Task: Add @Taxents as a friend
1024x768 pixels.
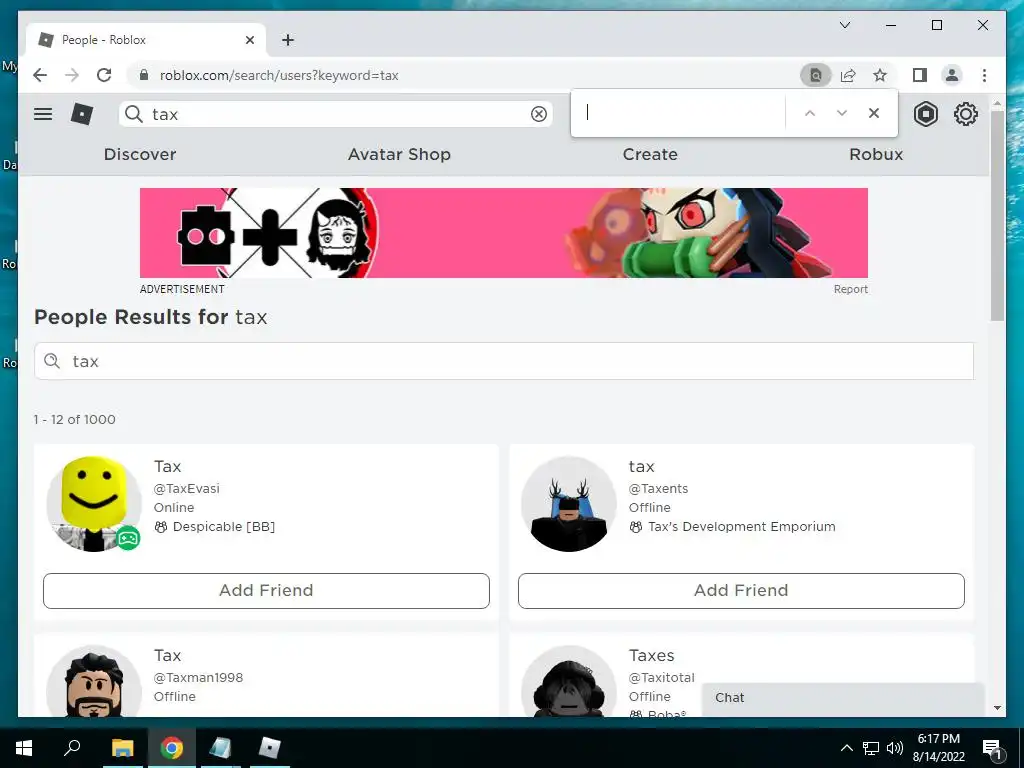Action: pyautogui.click(x=741, y=591)
